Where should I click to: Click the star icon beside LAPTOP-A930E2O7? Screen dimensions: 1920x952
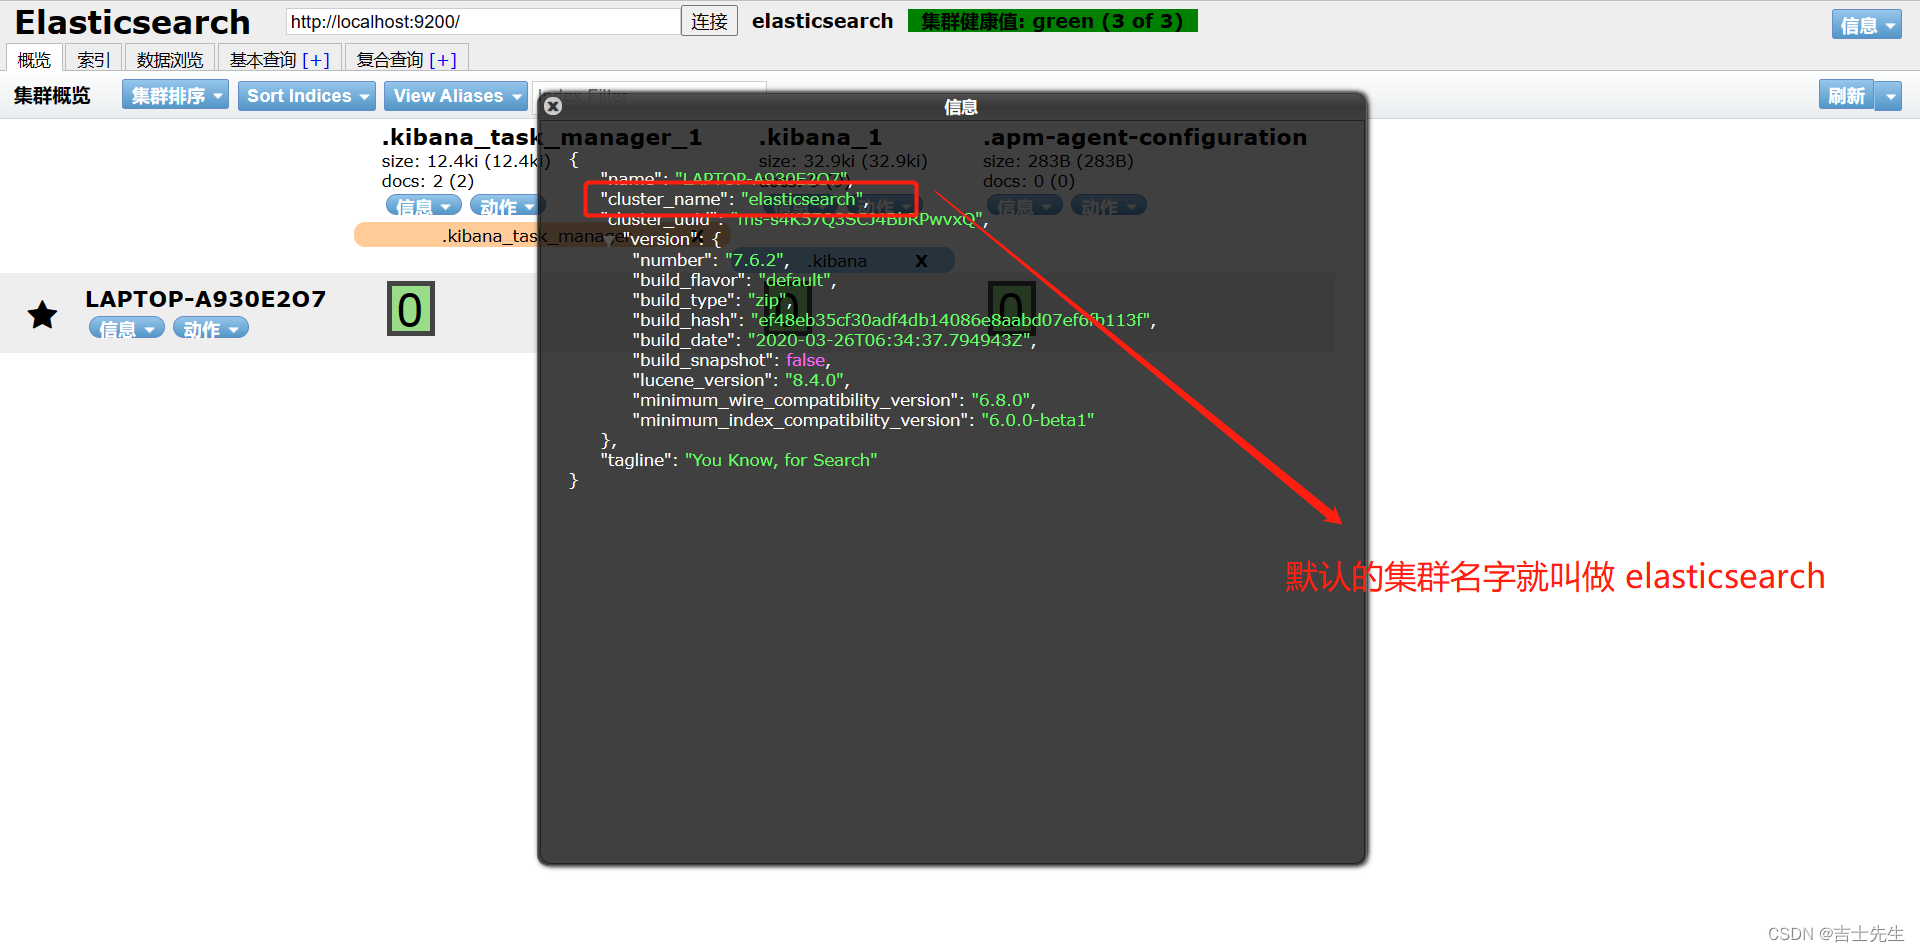[x=42, y=315]
